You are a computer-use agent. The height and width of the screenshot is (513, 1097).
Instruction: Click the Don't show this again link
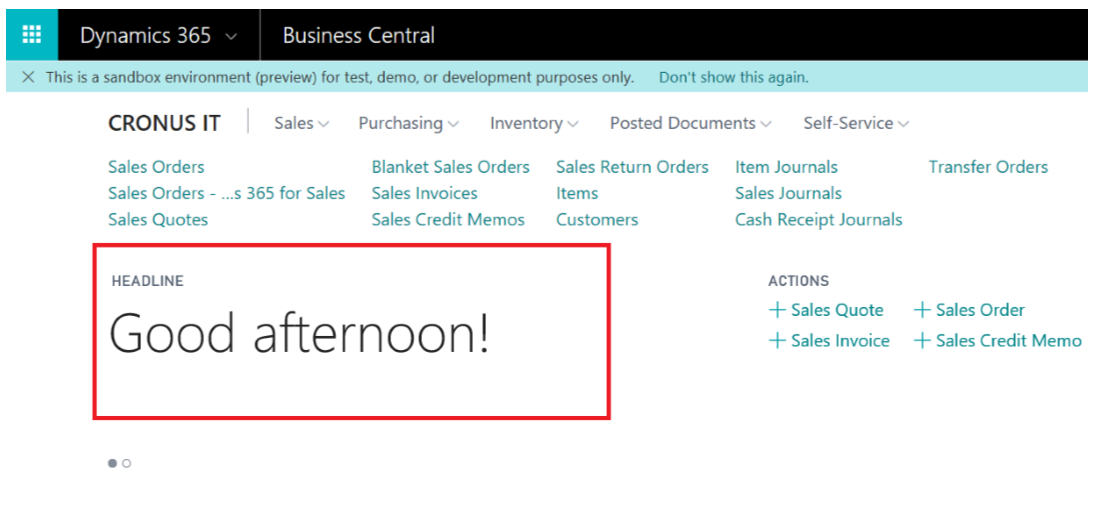(x=734, y=77)
